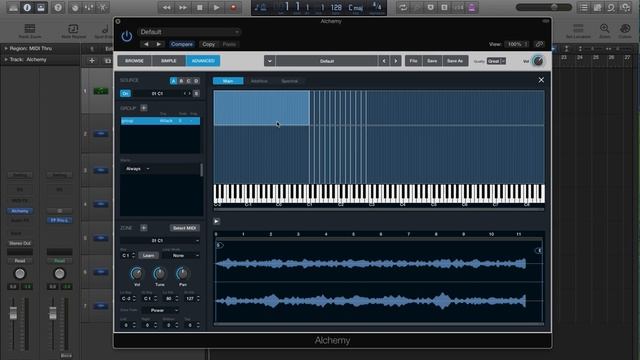Adjust the zone Vol knob
640x360 pixels.
pyautogui.click(x=137, y=273)
